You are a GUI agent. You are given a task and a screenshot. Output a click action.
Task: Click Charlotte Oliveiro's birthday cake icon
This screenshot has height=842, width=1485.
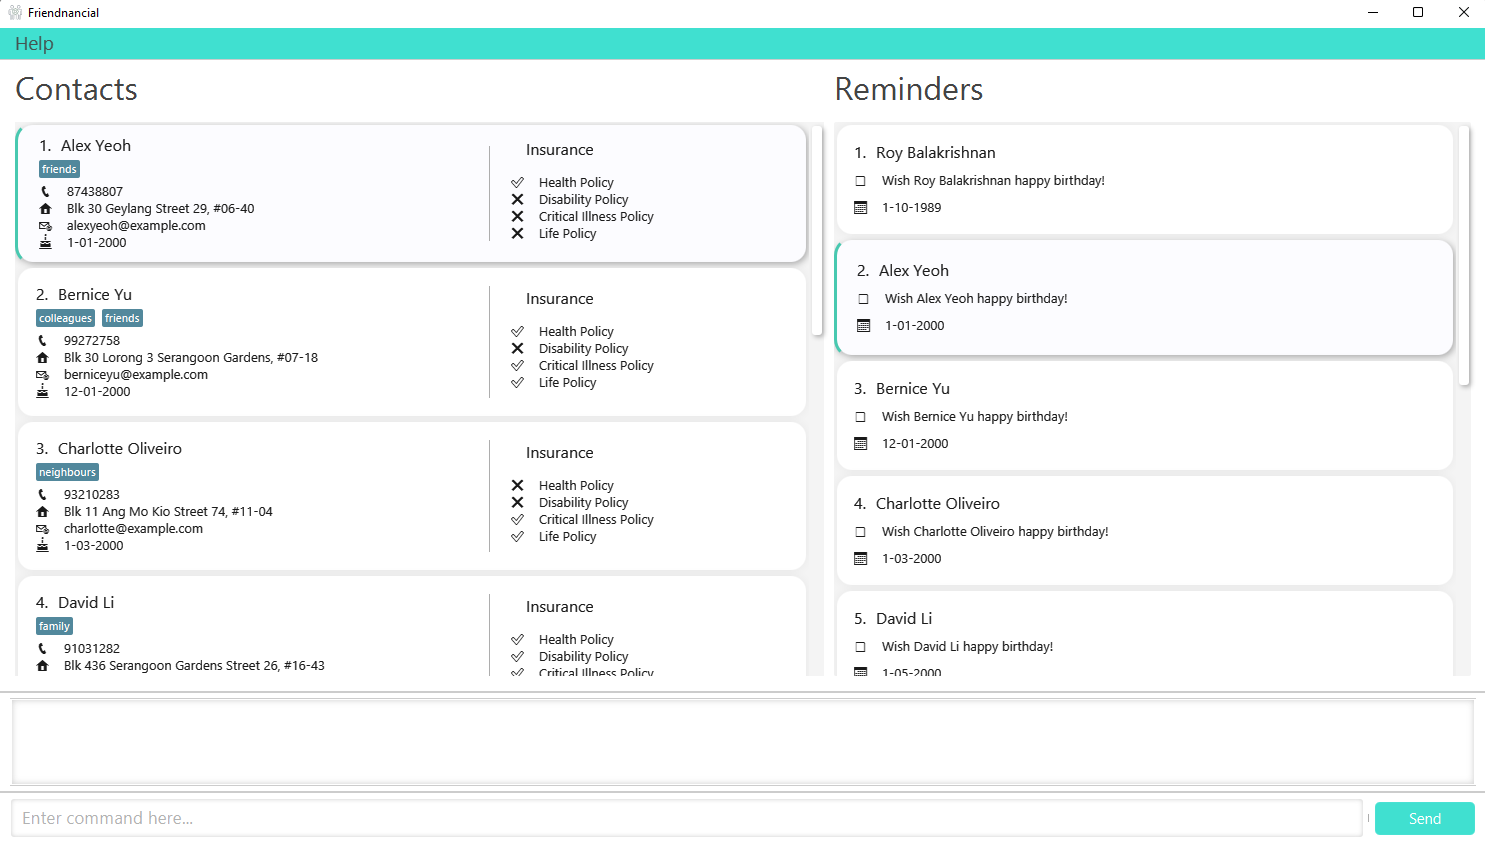click(42, 546)
